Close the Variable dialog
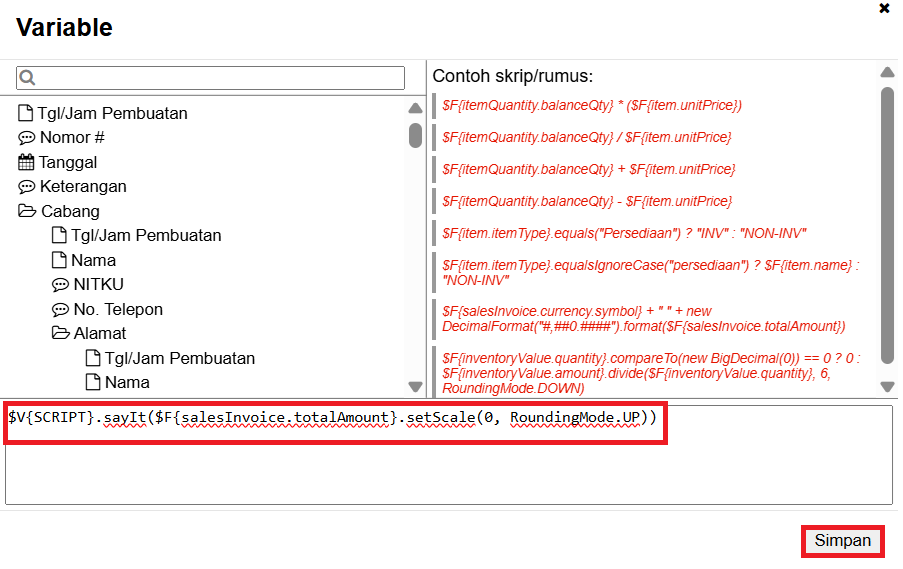Viewport: 903px width, 569px height. point(884,9)
